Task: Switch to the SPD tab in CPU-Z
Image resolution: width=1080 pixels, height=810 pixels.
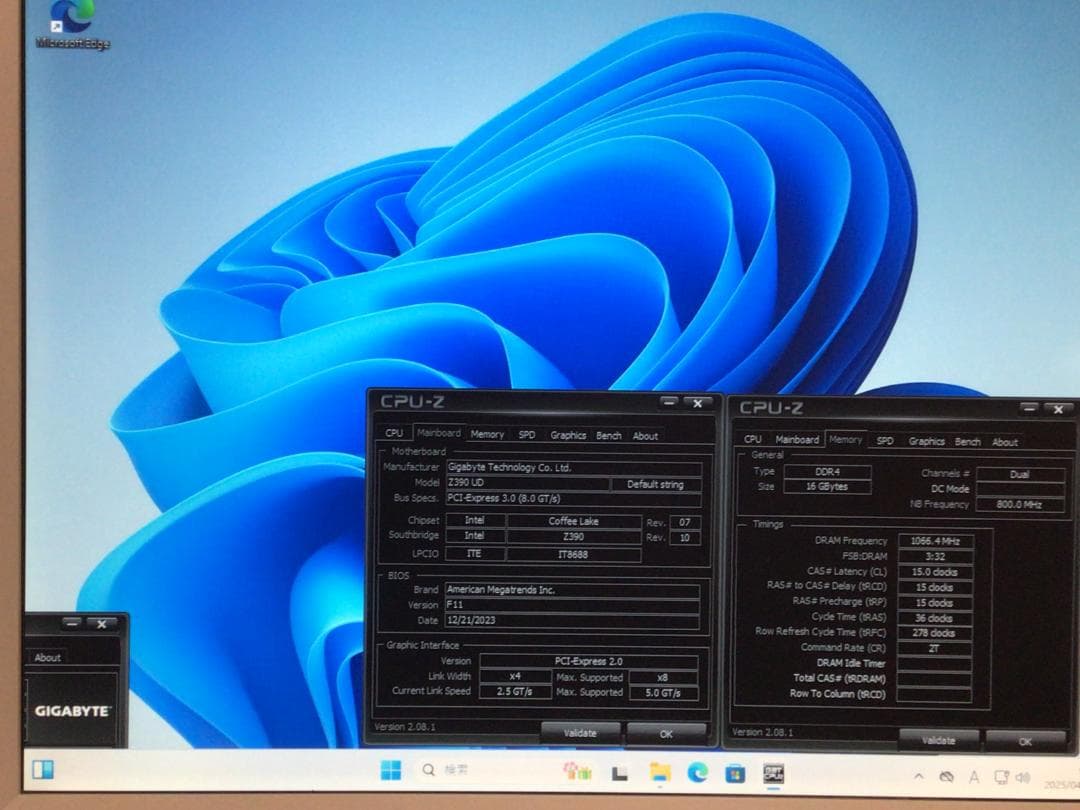Action: 525,435
